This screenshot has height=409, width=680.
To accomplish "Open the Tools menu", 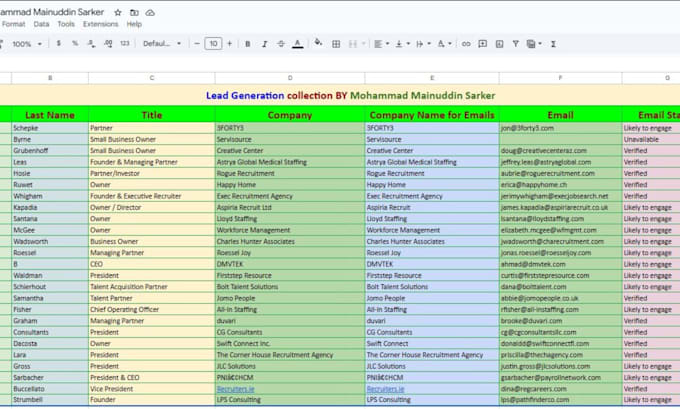I will pos(66,24).
